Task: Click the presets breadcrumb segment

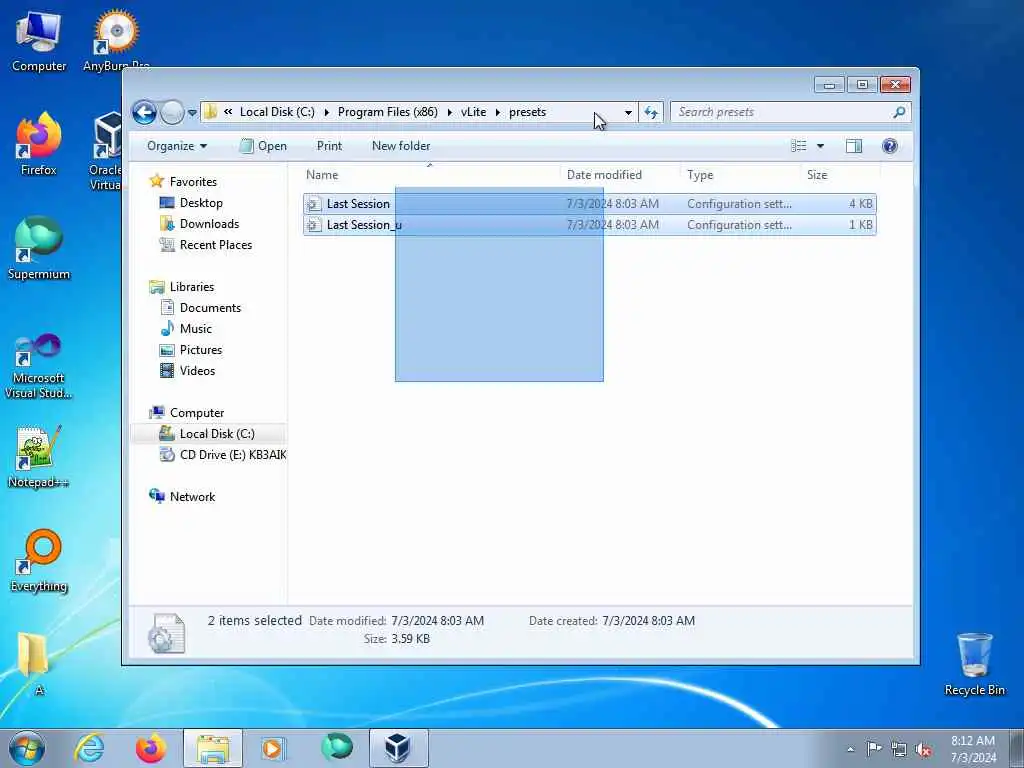Action: click(x=527, y=112)
